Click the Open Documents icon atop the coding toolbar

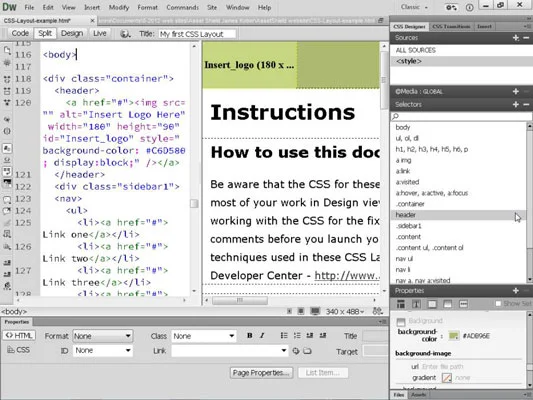(7, 51)
